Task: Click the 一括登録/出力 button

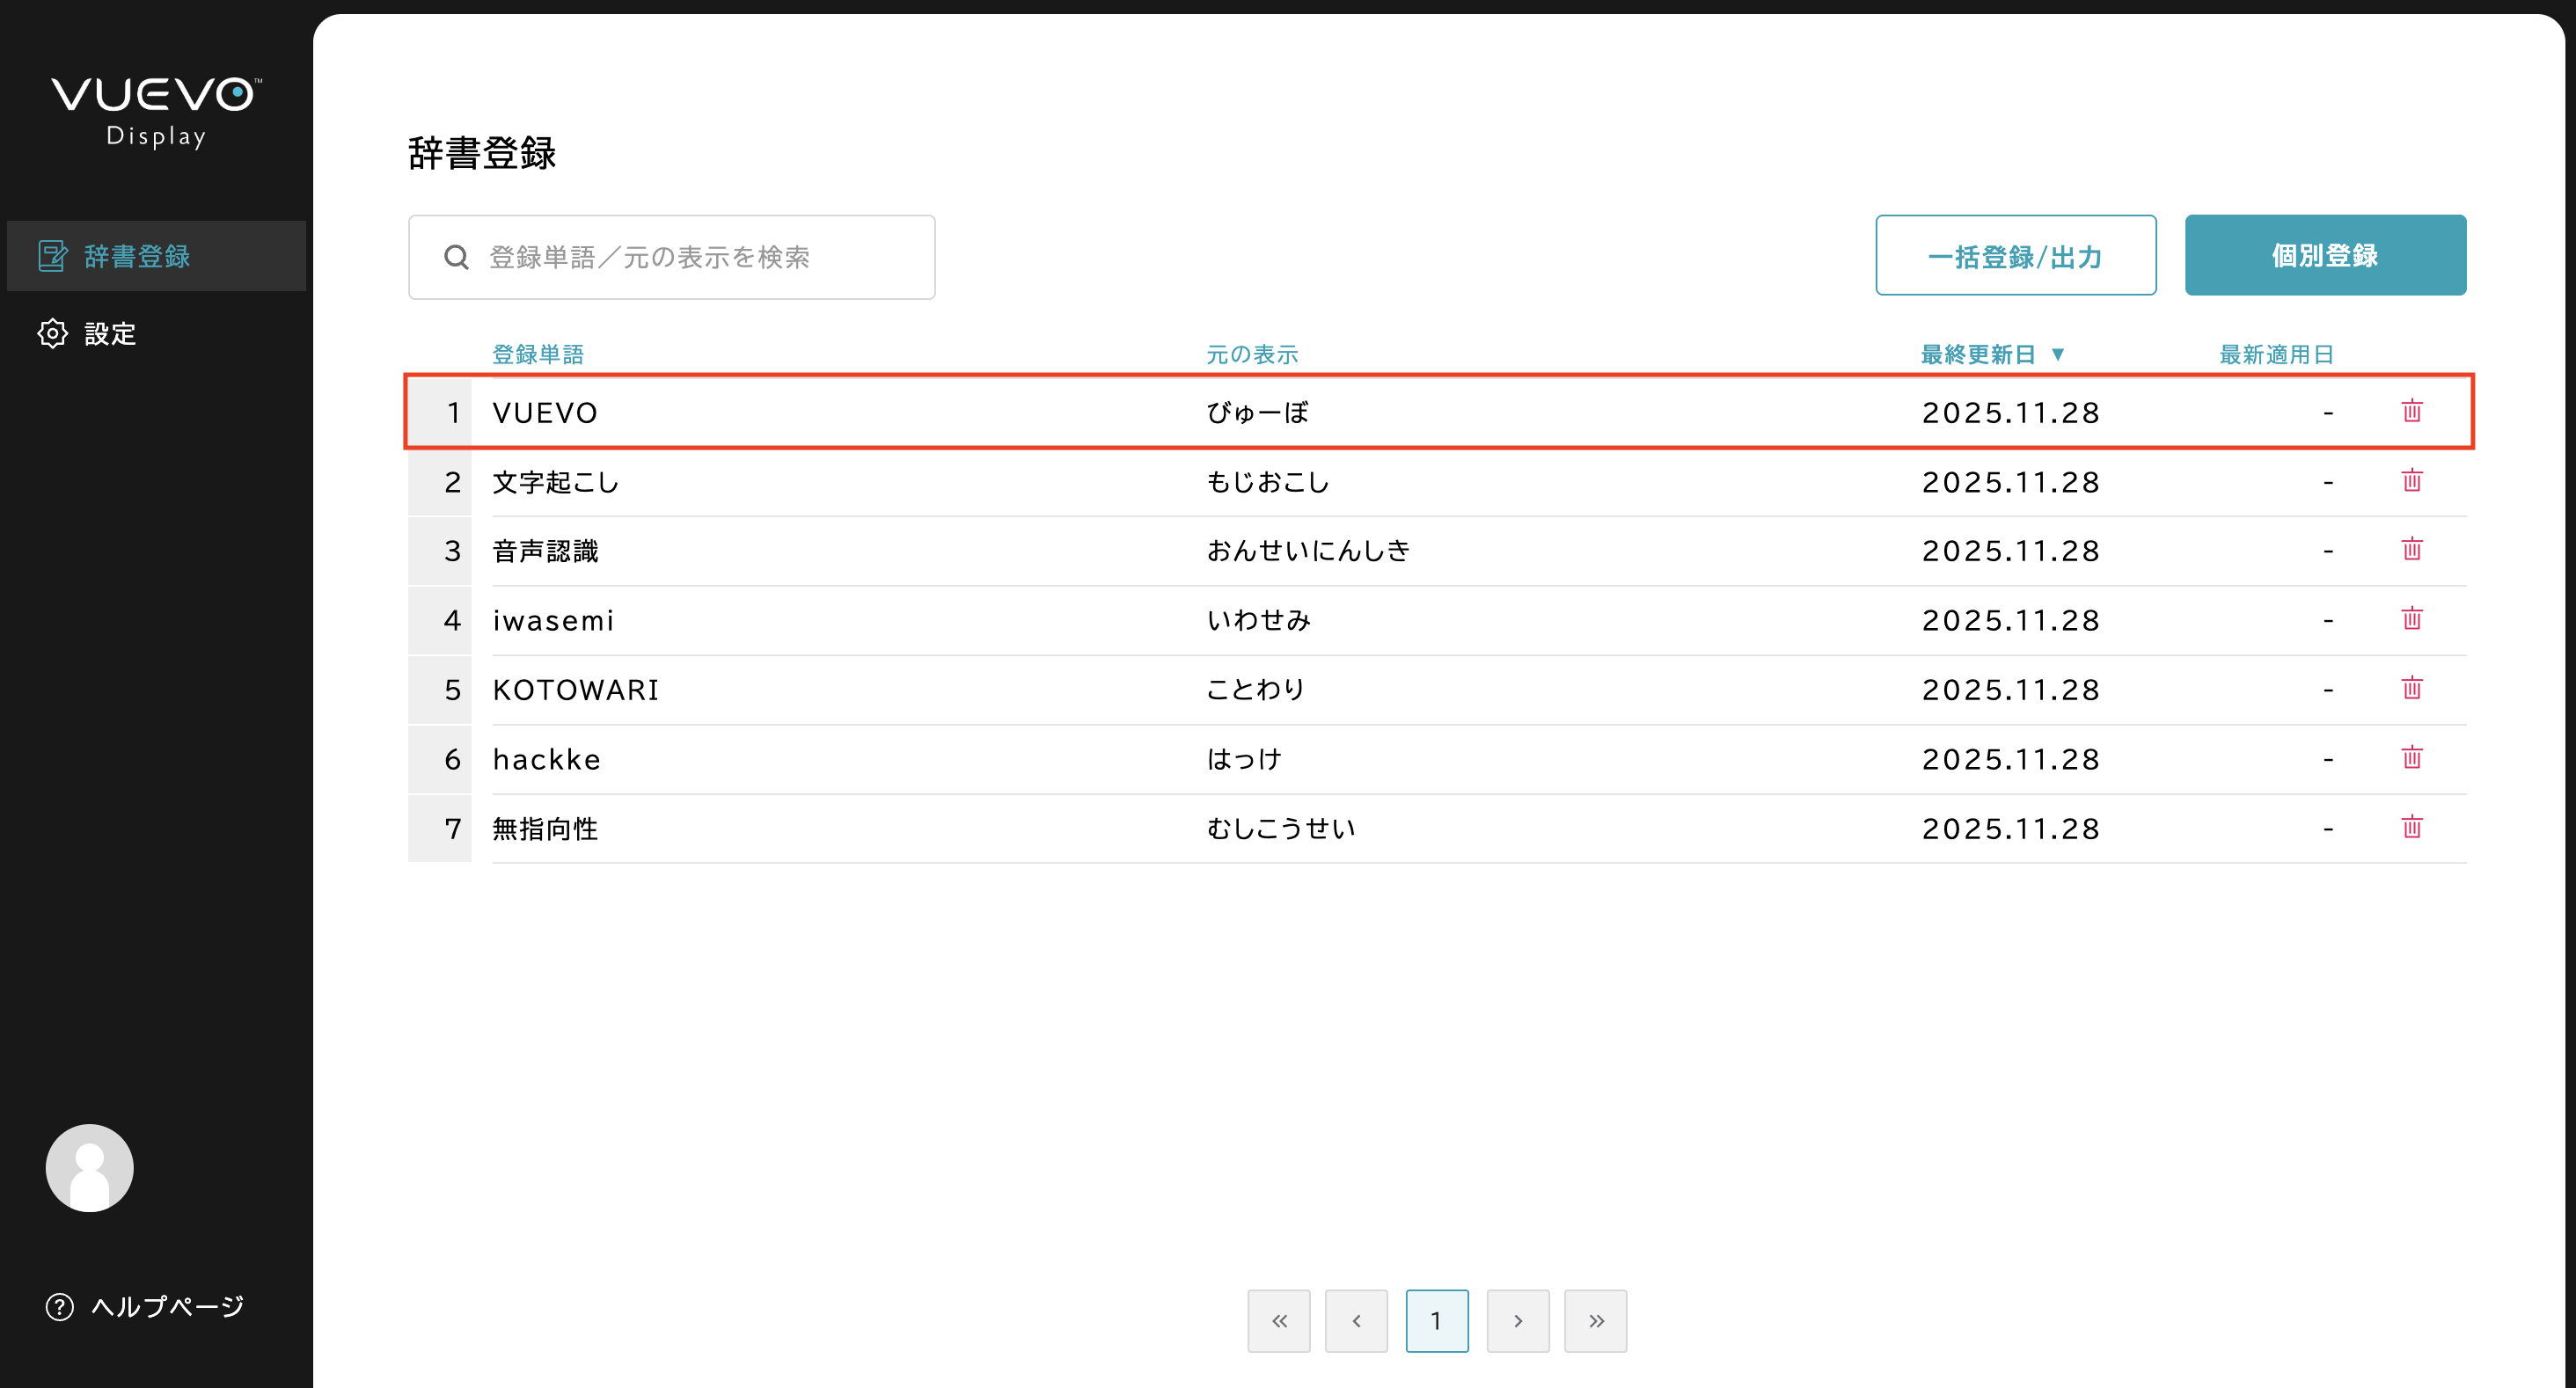Action: [2014, 256]
